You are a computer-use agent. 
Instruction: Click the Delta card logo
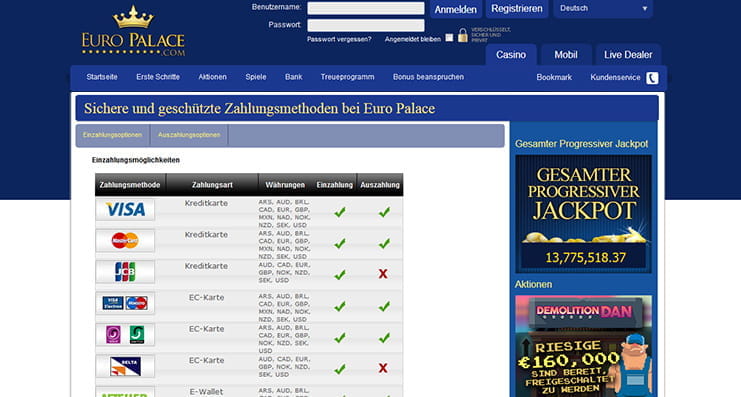pos(125,366)
